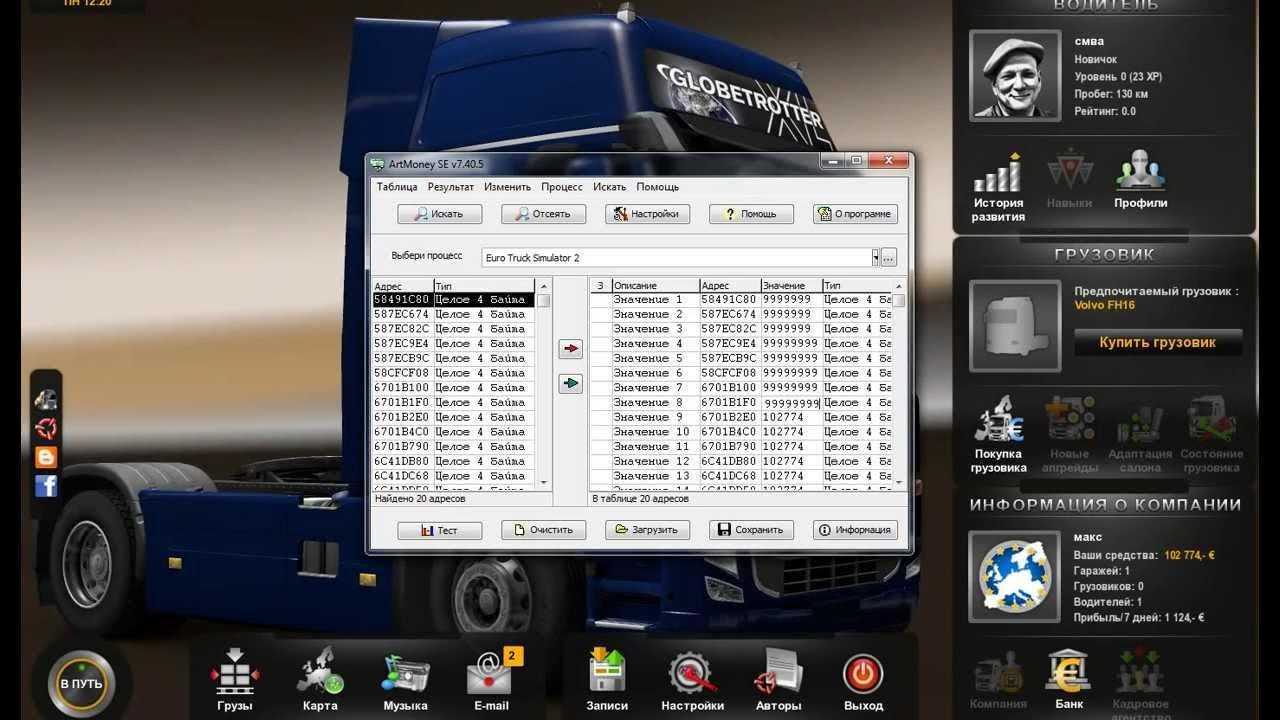Screen dimensions: 1280x720
Task: Select the row Значение 13 in table
Action: [741, 476]
